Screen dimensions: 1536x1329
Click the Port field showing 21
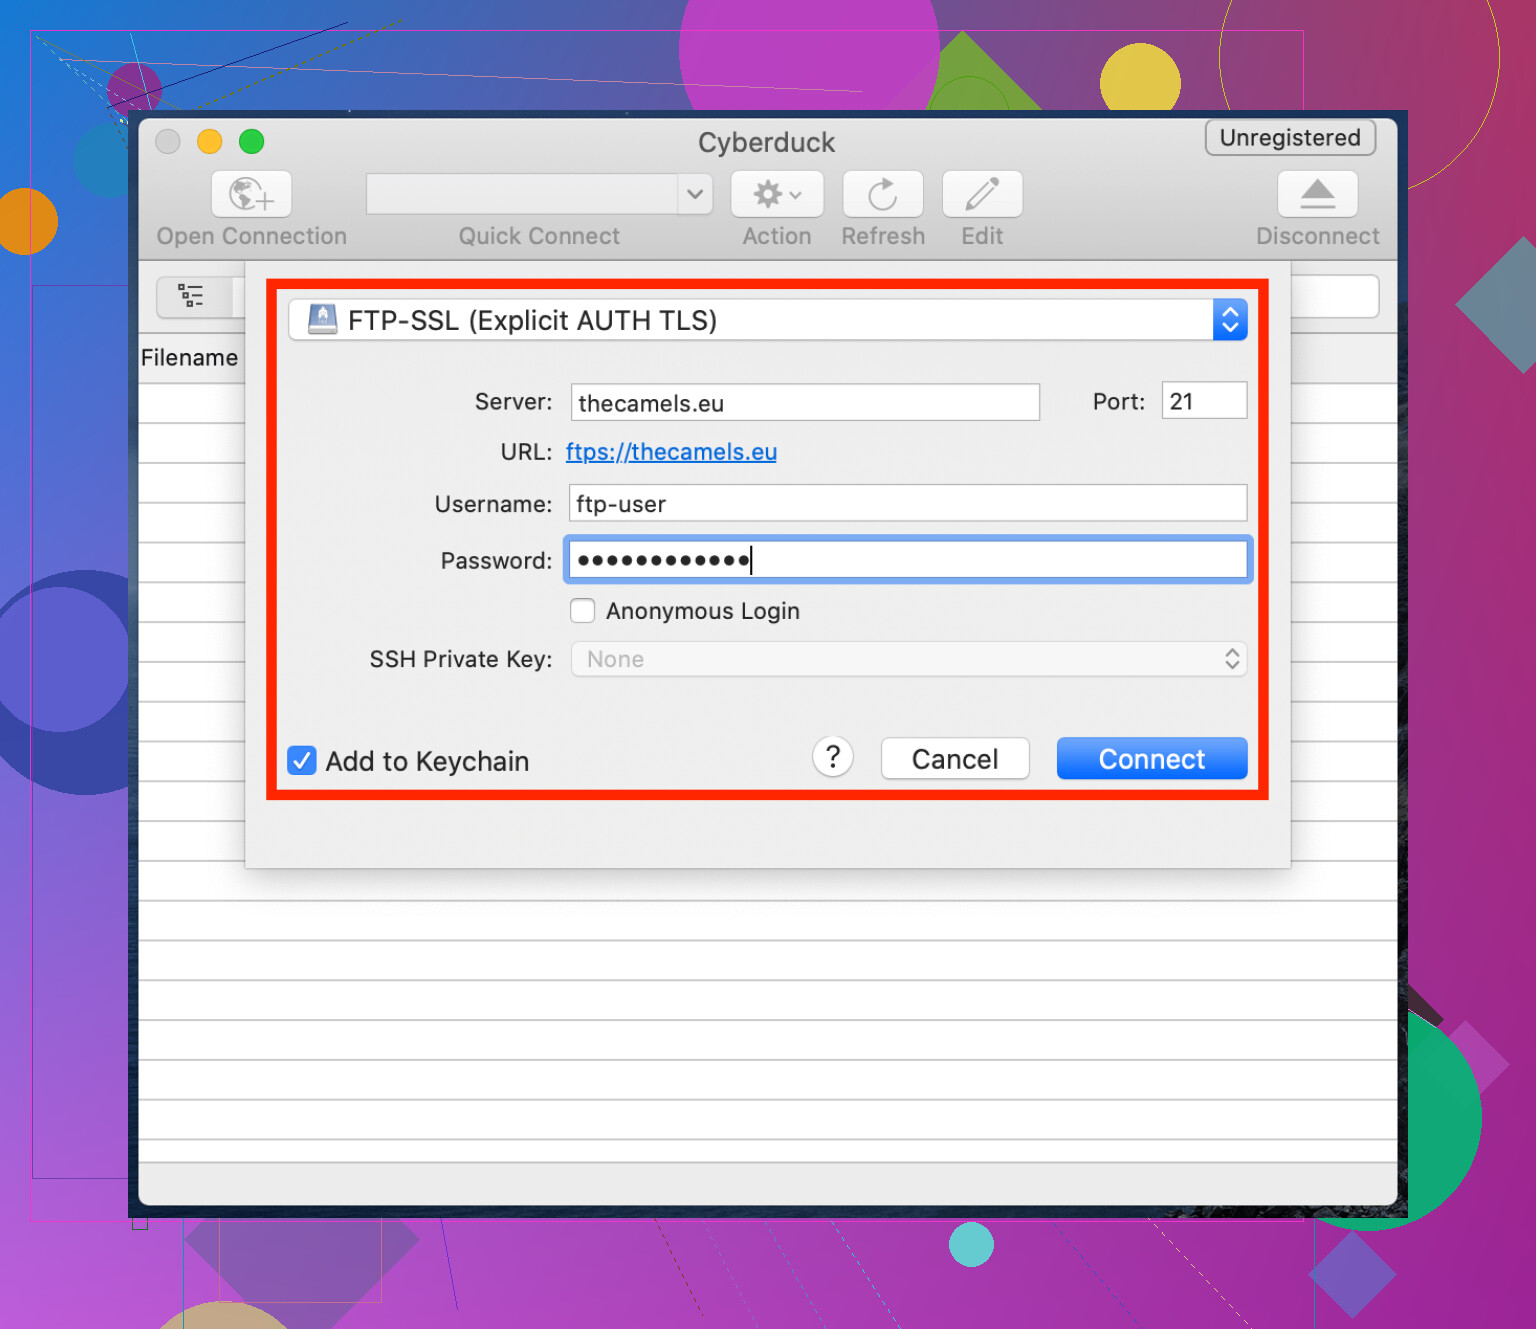[x=1204, y=401]
